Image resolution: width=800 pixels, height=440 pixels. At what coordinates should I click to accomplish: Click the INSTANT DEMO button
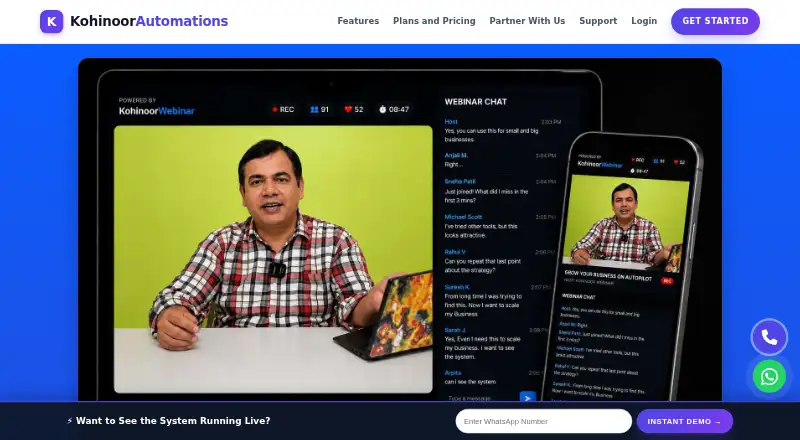pyautogui.click(x=685, y=422)
